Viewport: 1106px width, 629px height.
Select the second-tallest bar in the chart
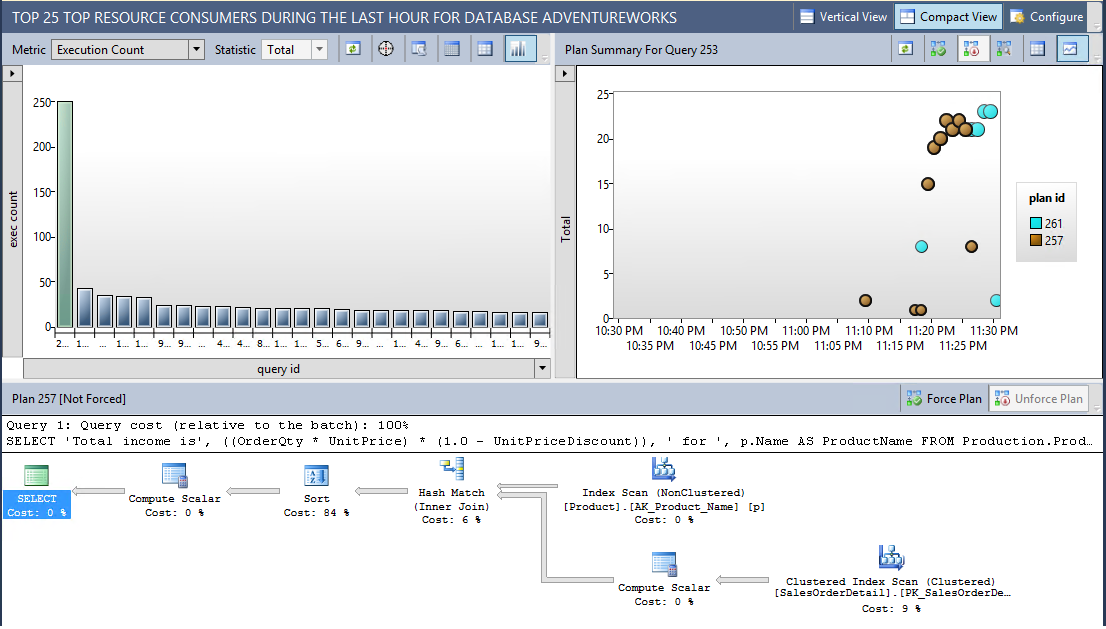pos(85,307)
